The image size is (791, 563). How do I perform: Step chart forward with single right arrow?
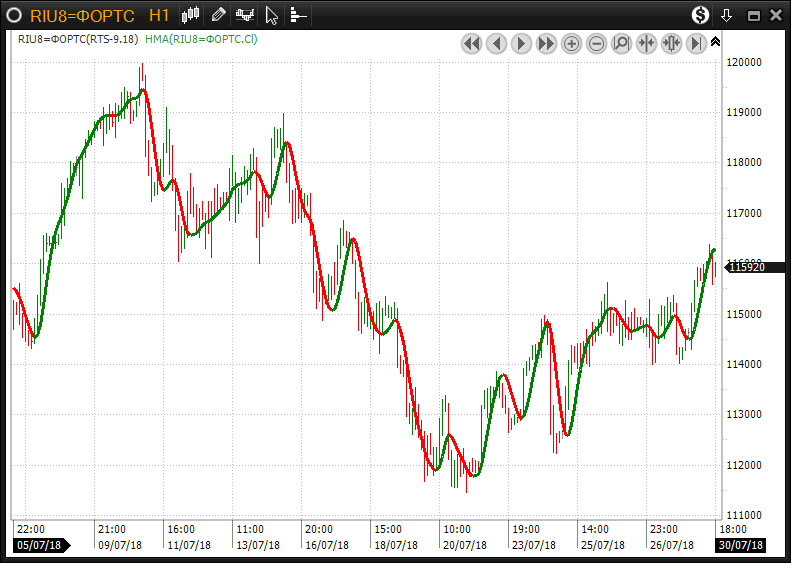point(521,43)
